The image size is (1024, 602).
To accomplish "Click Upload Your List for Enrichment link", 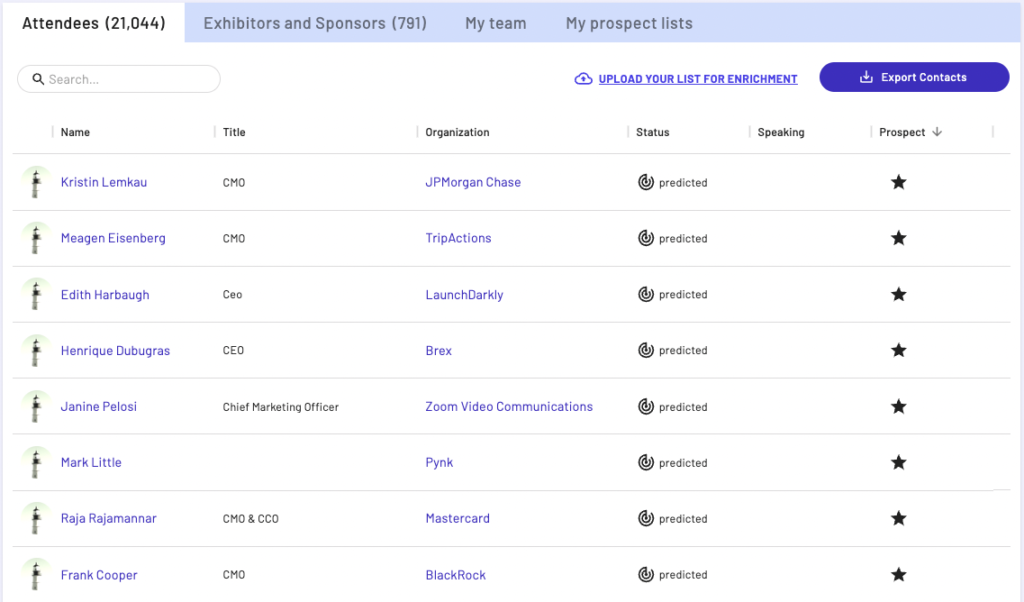I will (x=698, y=79).
